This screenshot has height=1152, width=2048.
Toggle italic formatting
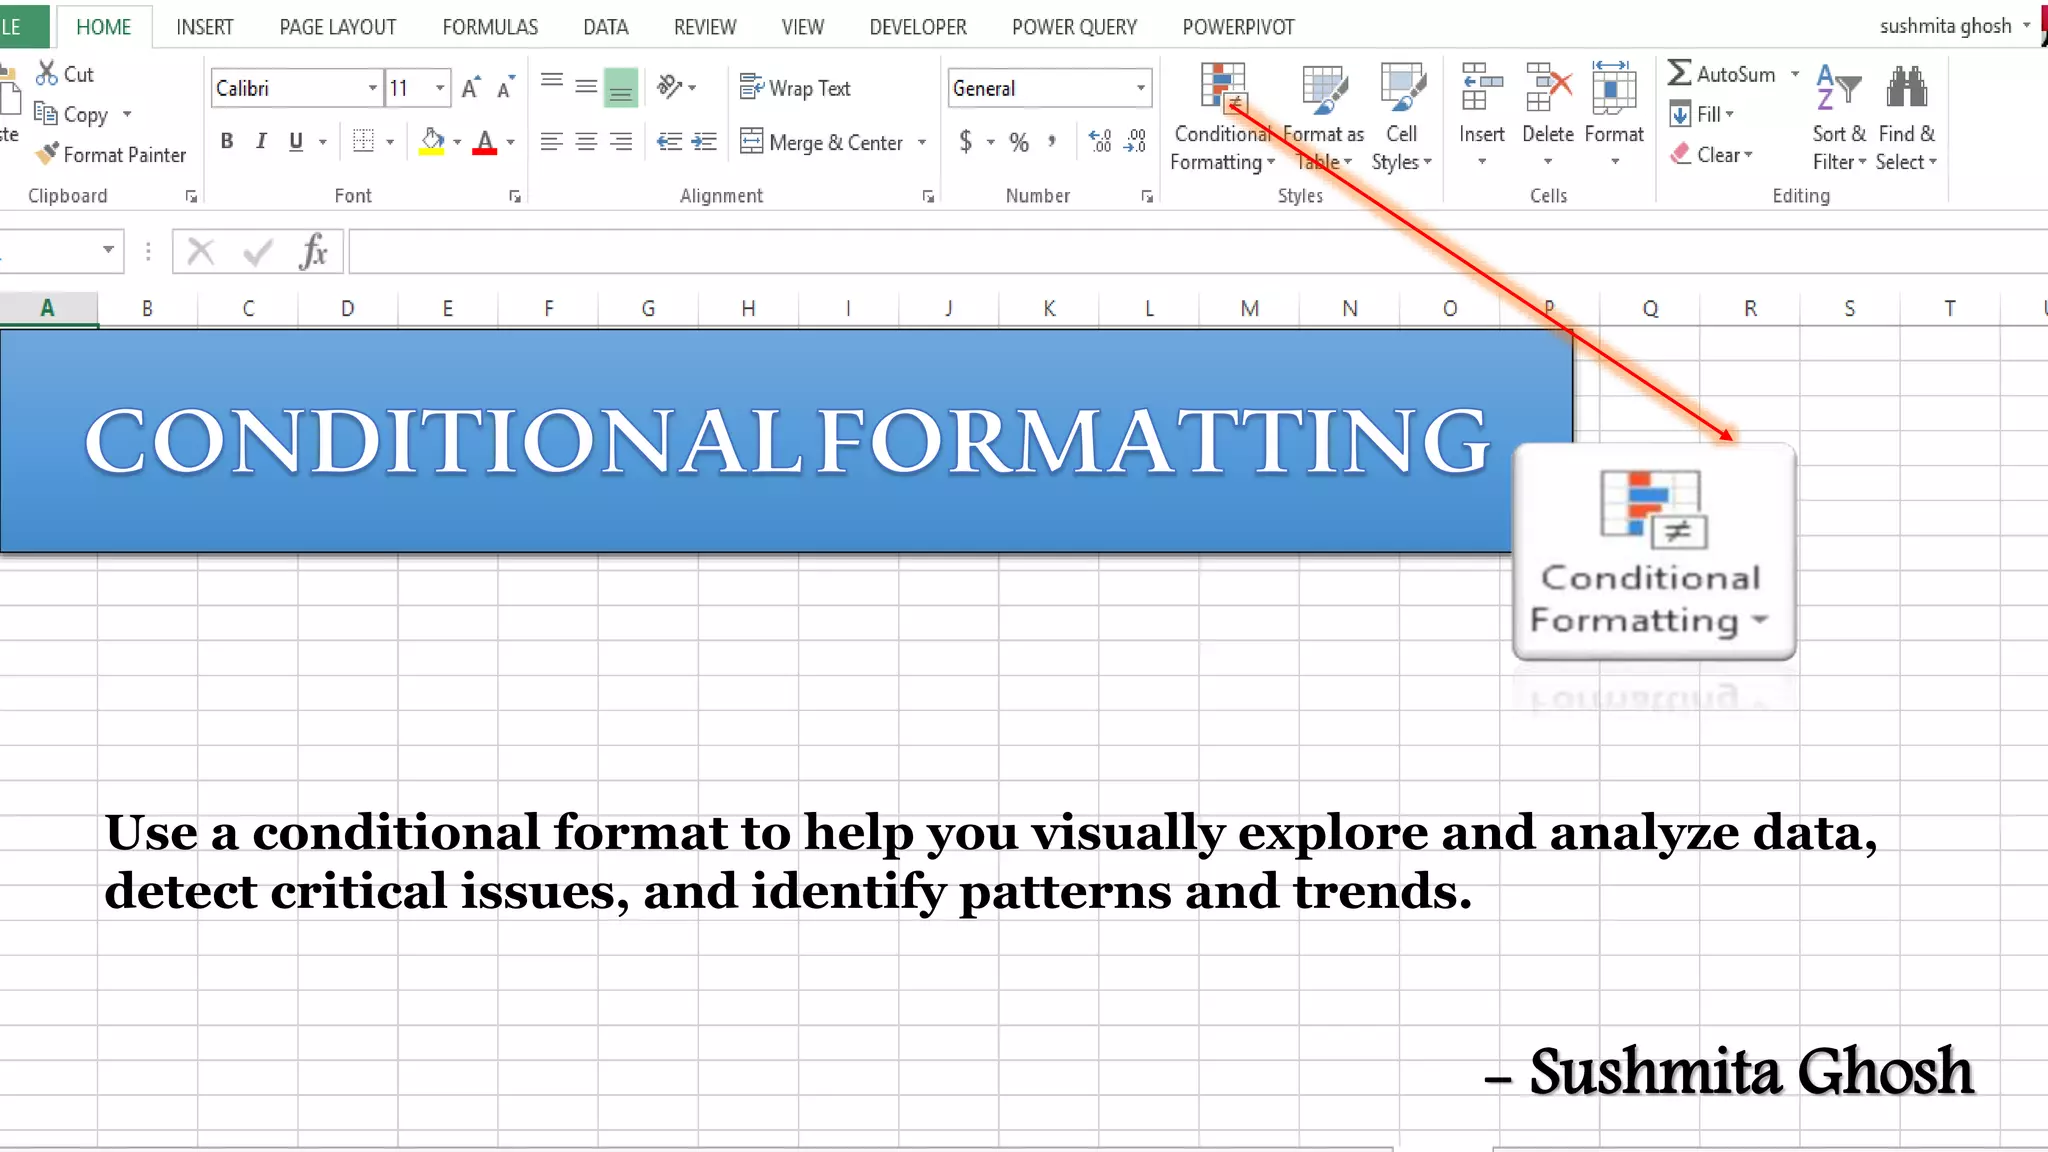pyautogui.click(x=261, y=141)
